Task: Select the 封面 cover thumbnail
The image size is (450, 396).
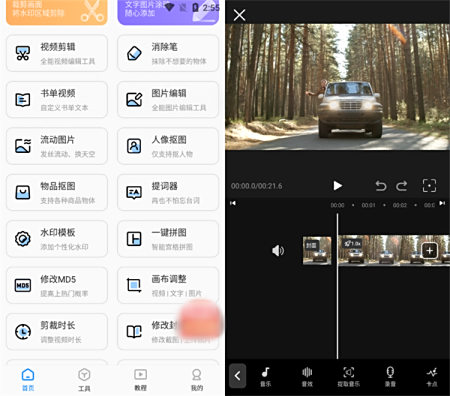Action: 317,250
